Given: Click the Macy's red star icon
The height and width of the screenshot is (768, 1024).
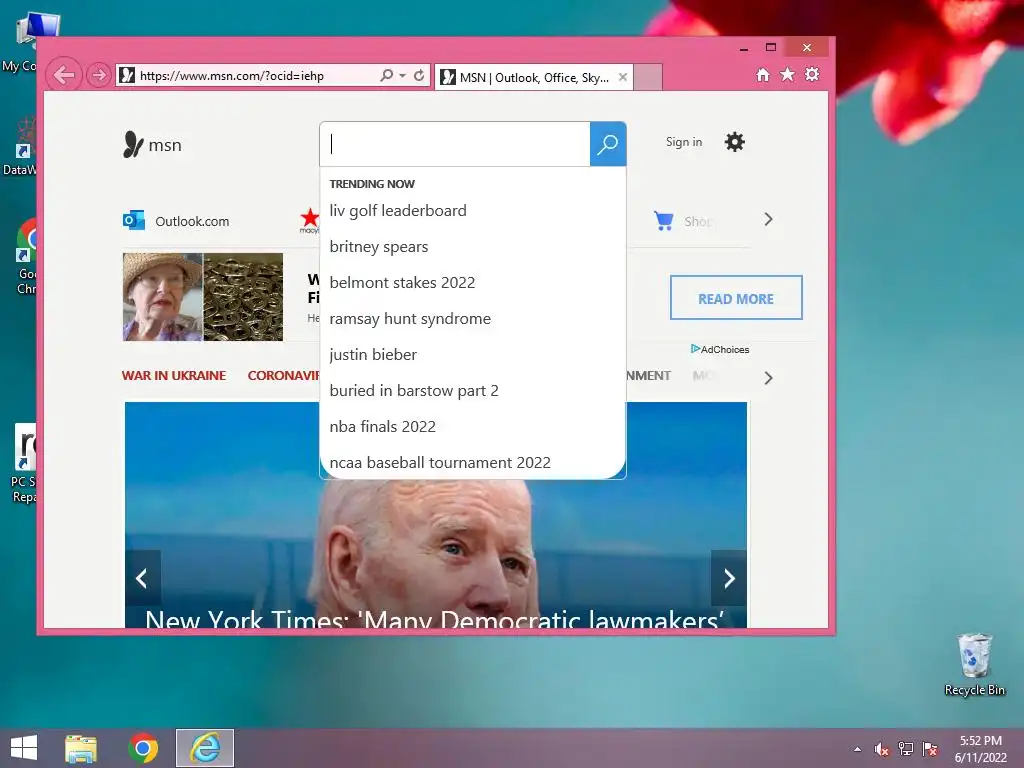Looking at the screenshot, I should (310, 219).
